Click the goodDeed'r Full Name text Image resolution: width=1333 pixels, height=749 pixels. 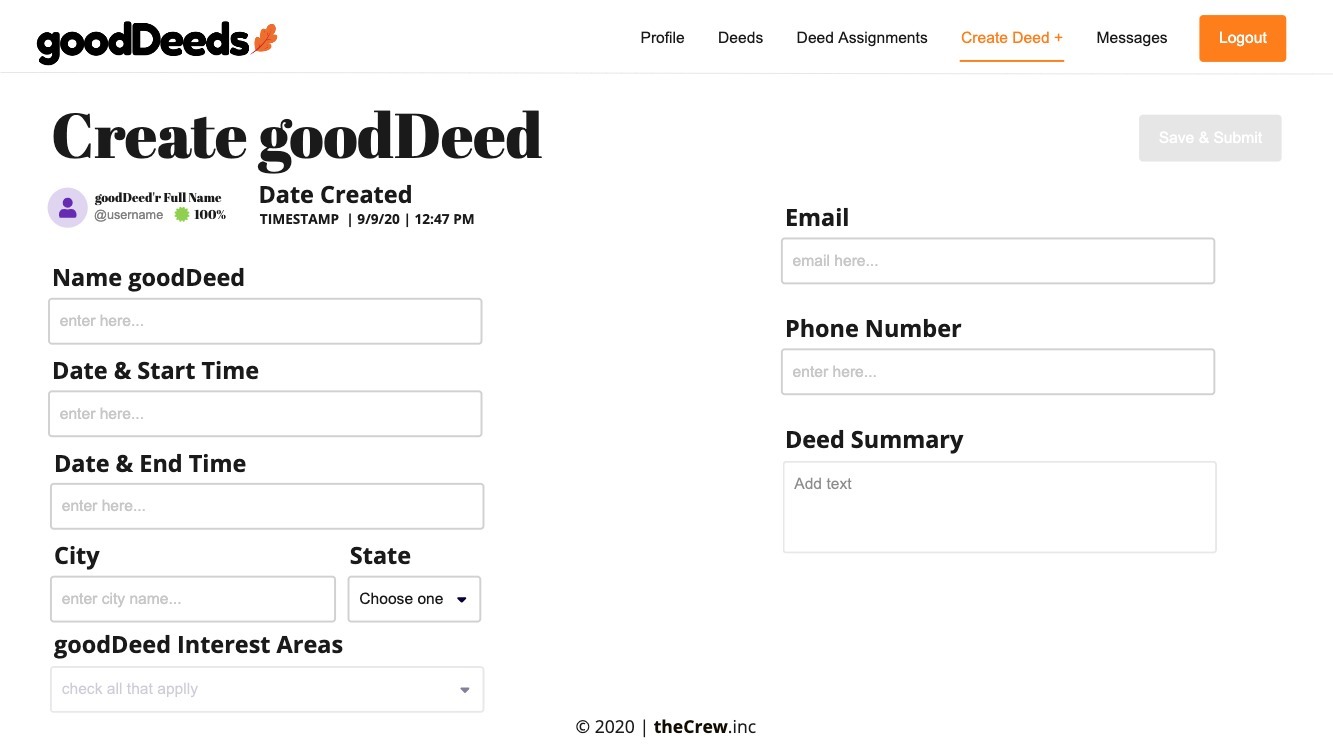pos(159,198)
